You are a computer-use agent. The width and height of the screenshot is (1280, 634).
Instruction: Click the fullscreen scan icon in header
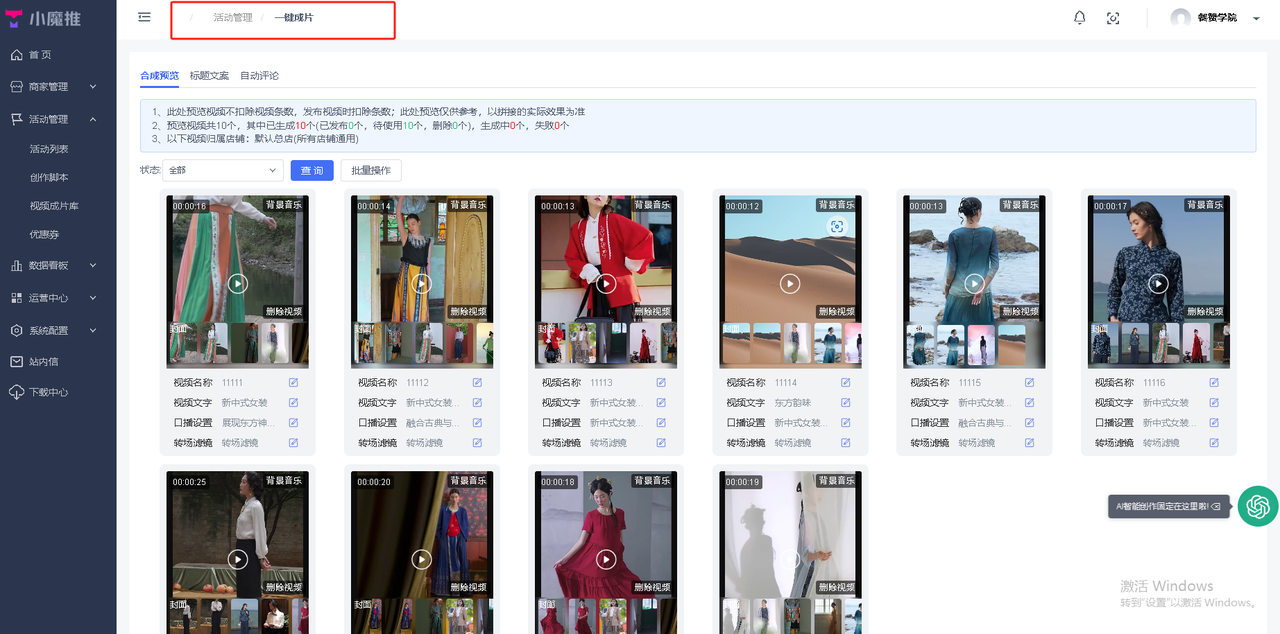1113,18
